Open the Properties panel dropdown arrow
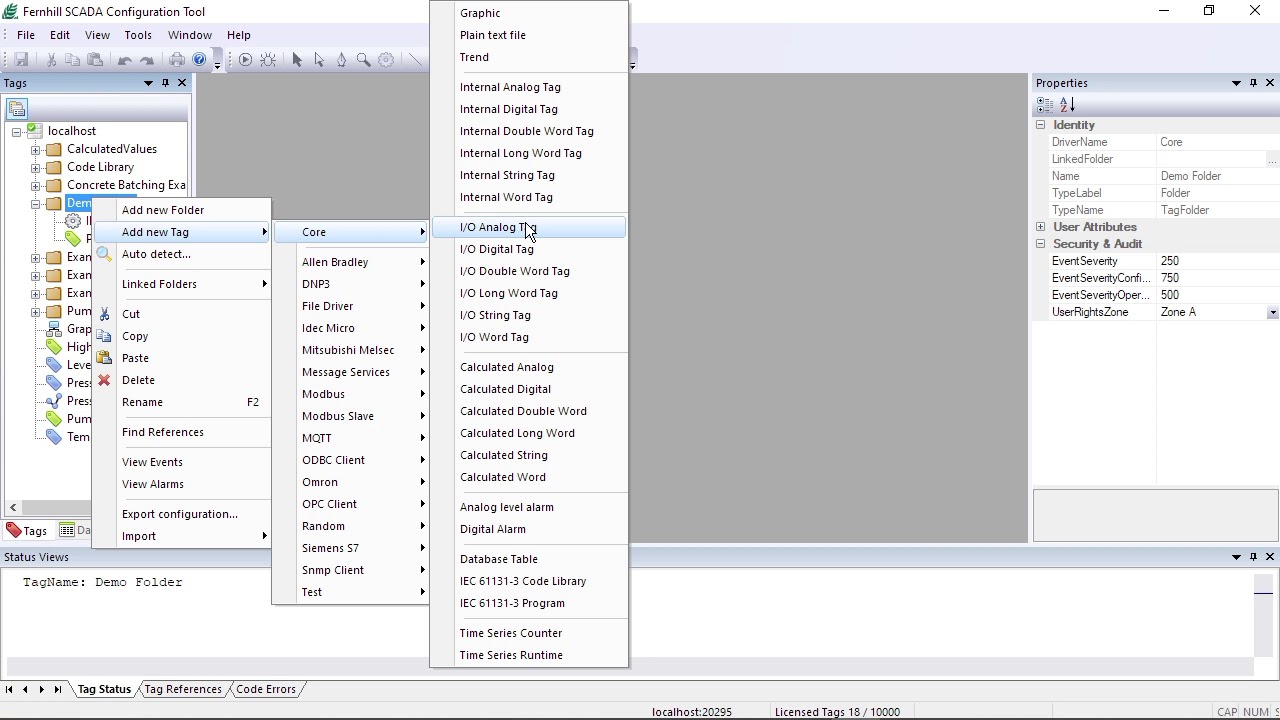The width and height of the screenshot is (1280, 720). [1236, 83]
